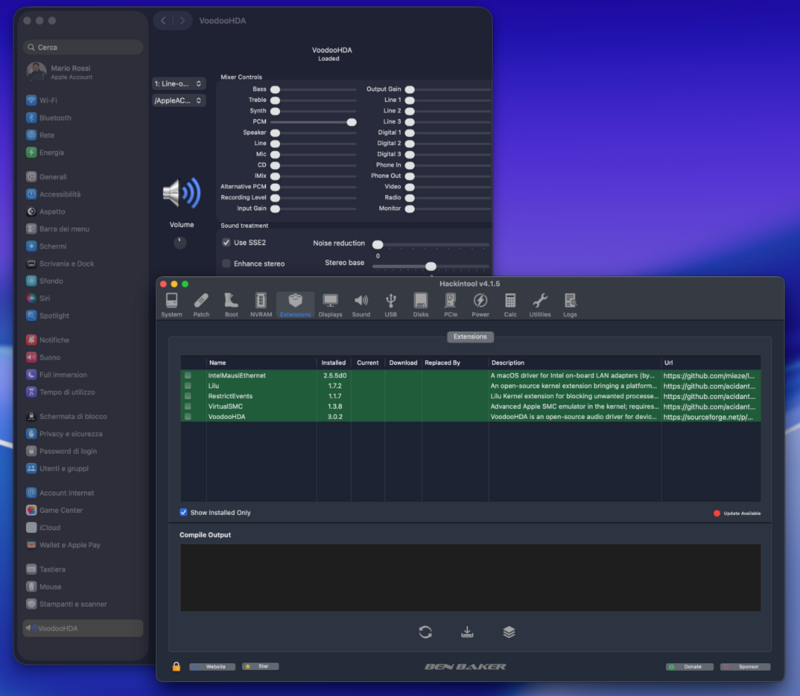Open the Disks section in Hackintool

click(420, 305)
